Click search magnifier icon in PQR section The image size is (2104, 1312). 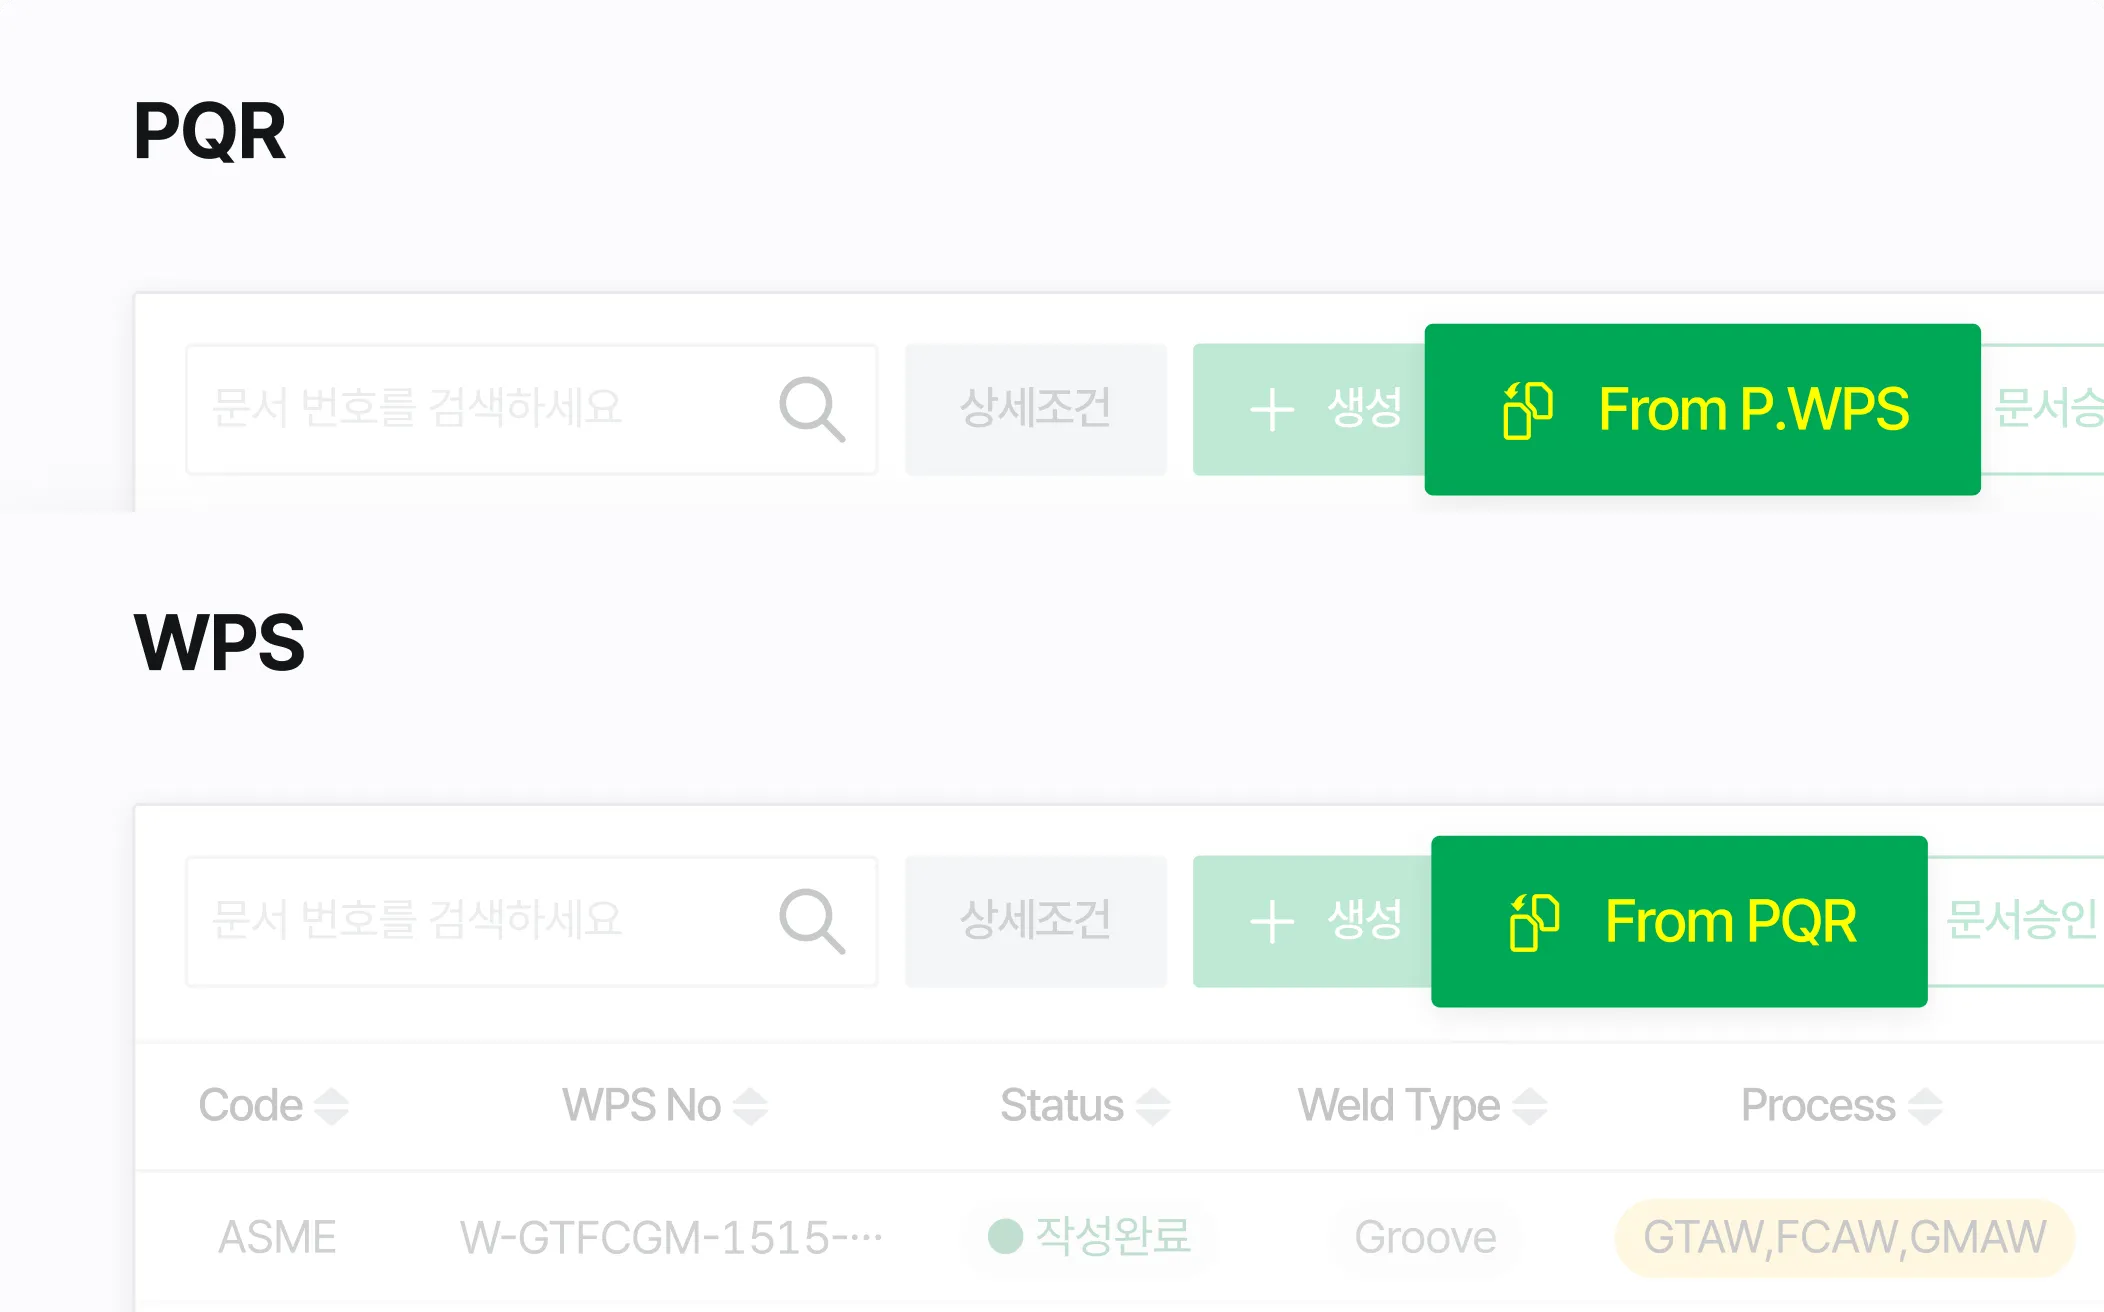click(x=812, y=409)
